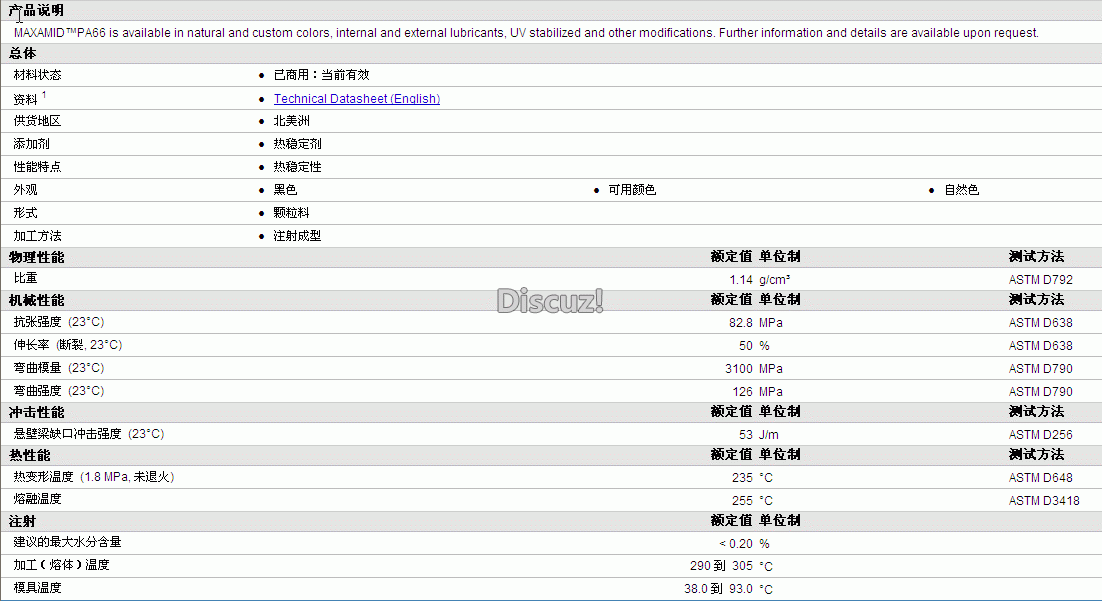Viewport: 1102px width, 601px height.
Task: Click the flexural strength value 126
Action: coord(743,392)
